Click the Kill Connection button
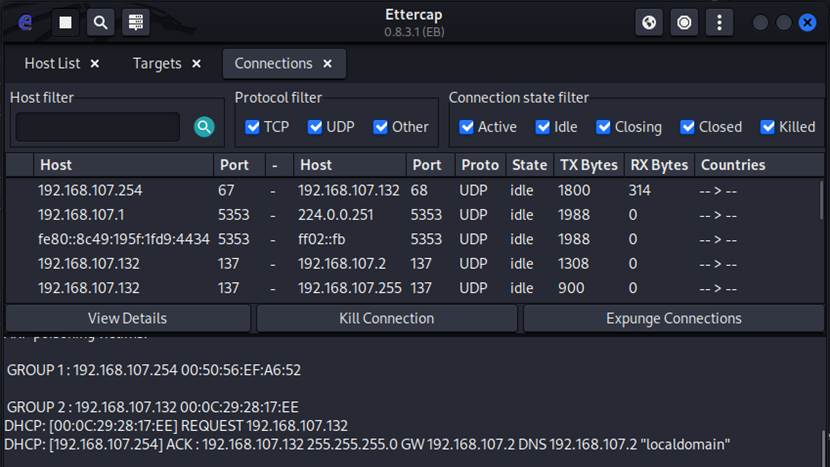Viewport: 830px width, 467px height. 386,318
